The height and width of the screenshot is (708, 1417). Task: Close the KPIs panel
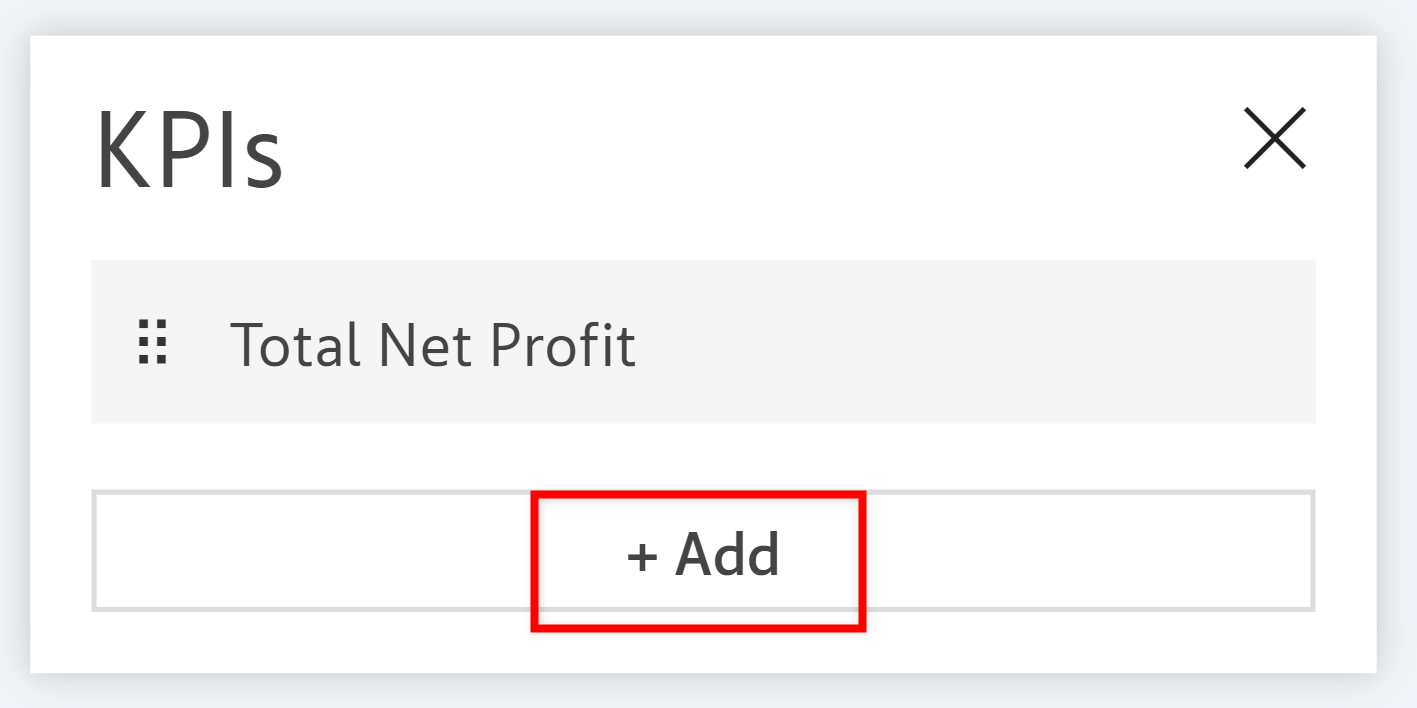point(1274,138)
